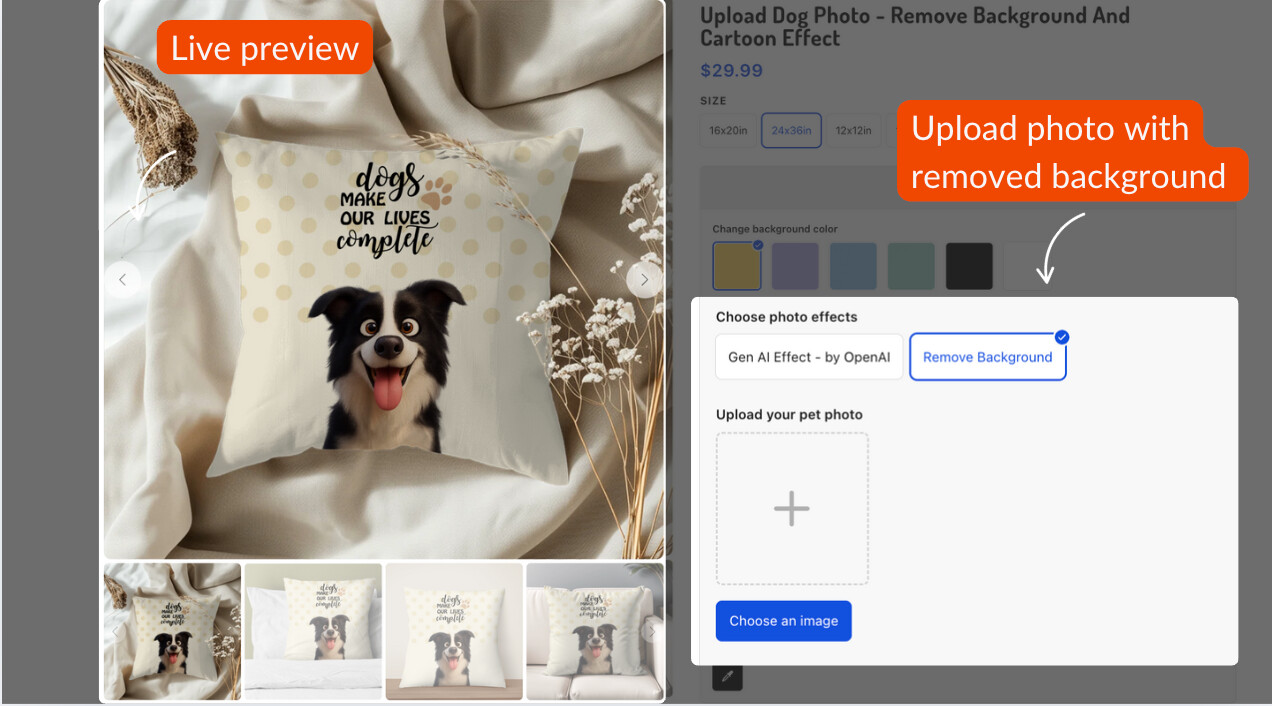Viewport: 1272px width, 706px height.
Task: Open the thumbnail of the pillow on a white bed
Action: (x=313, y=631)
